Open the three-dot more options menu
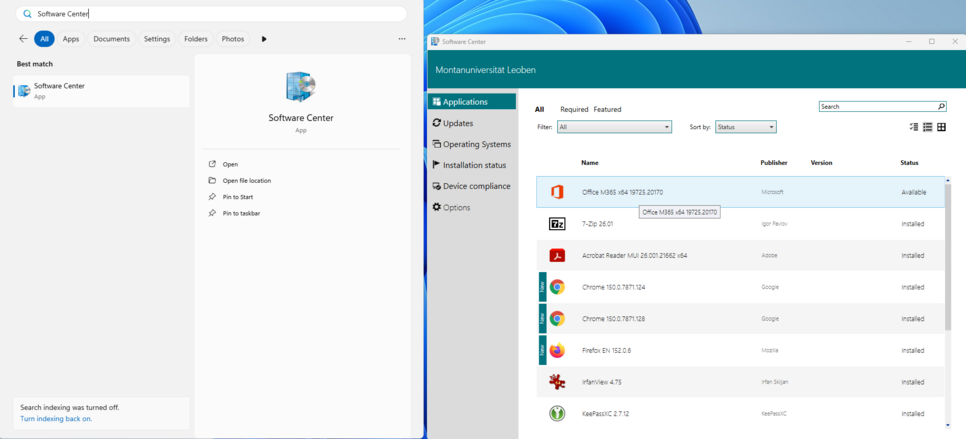The height and width of the screenshot is (439, 966). 402,39
